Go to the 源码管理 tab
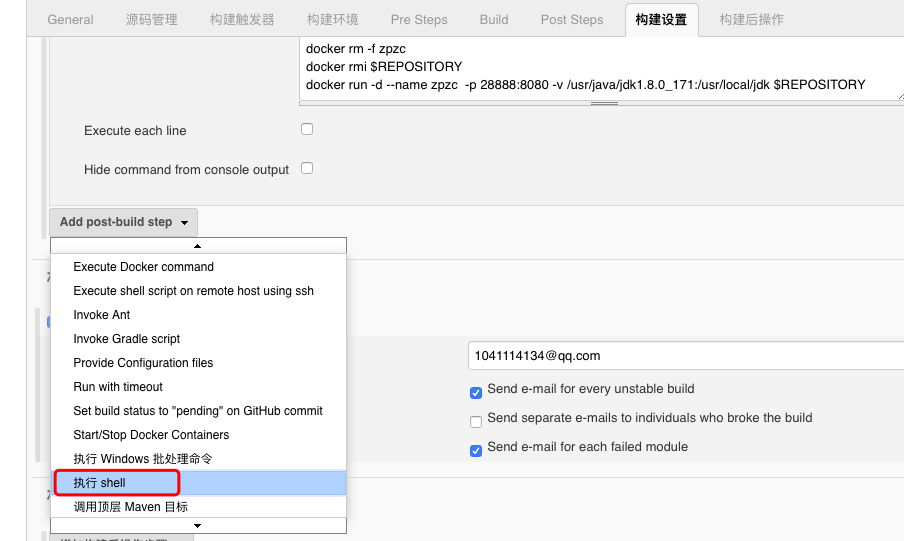 point(152,20)
